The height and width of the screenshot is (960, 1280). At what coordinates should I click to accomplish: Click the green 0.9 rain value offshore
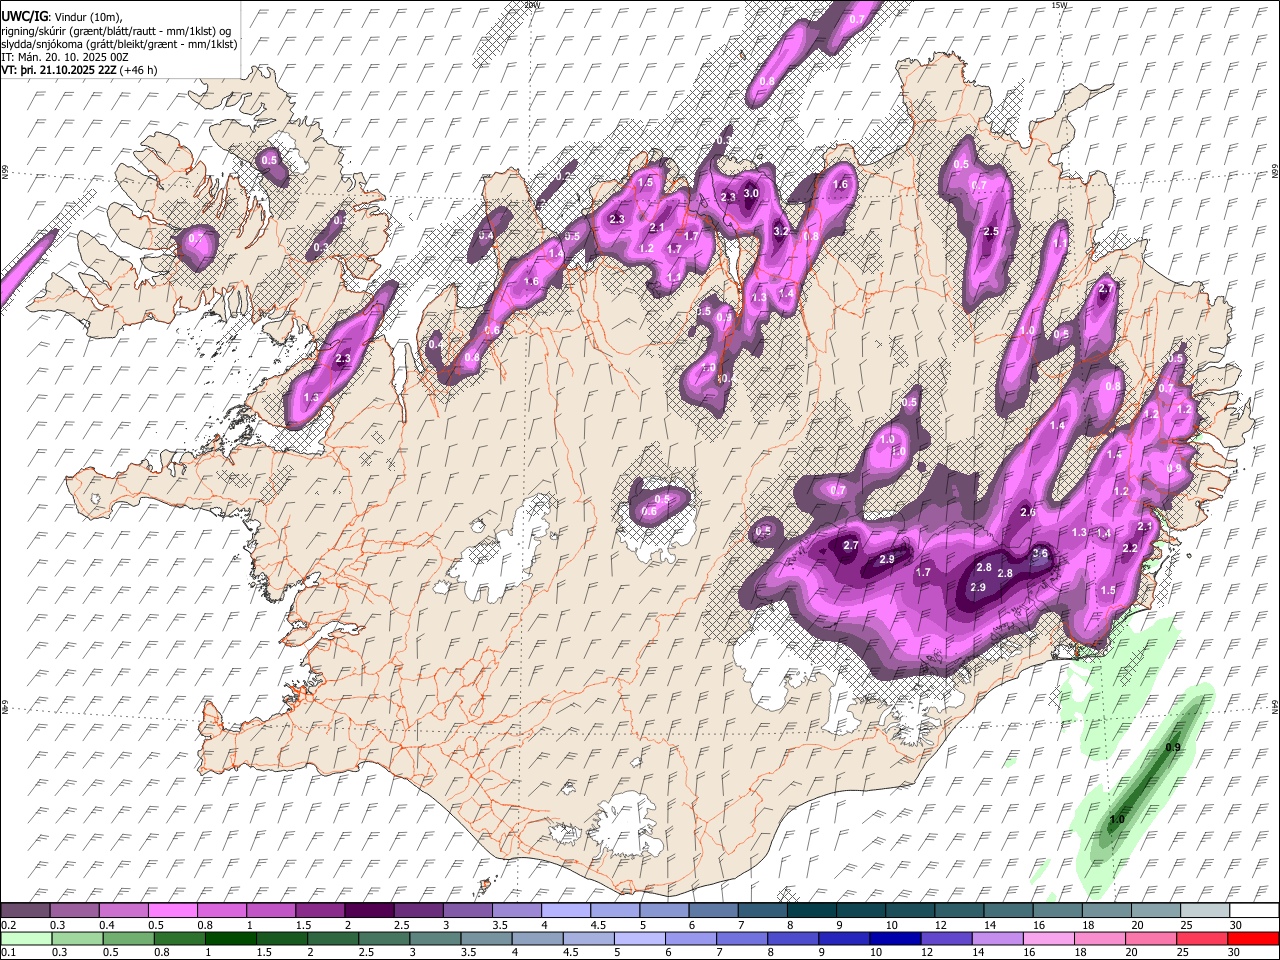[x=1174, y=748]
